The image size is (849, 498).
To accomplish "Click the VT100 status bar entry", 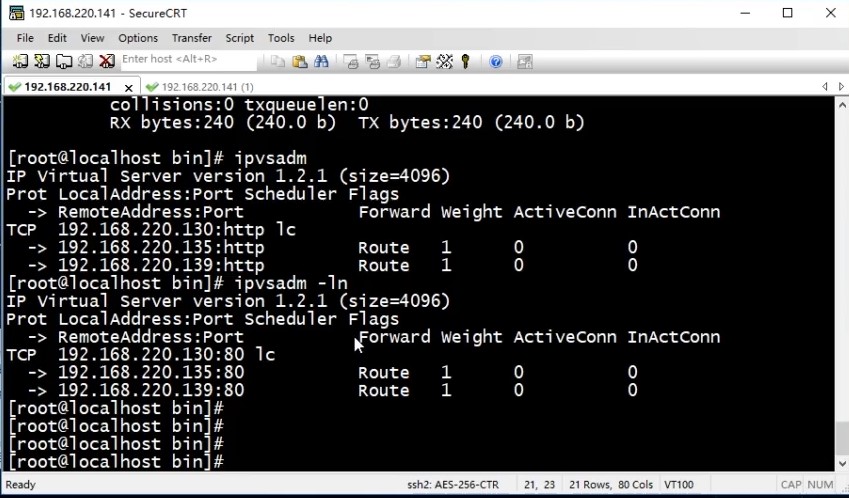I will tap(678, 484).
